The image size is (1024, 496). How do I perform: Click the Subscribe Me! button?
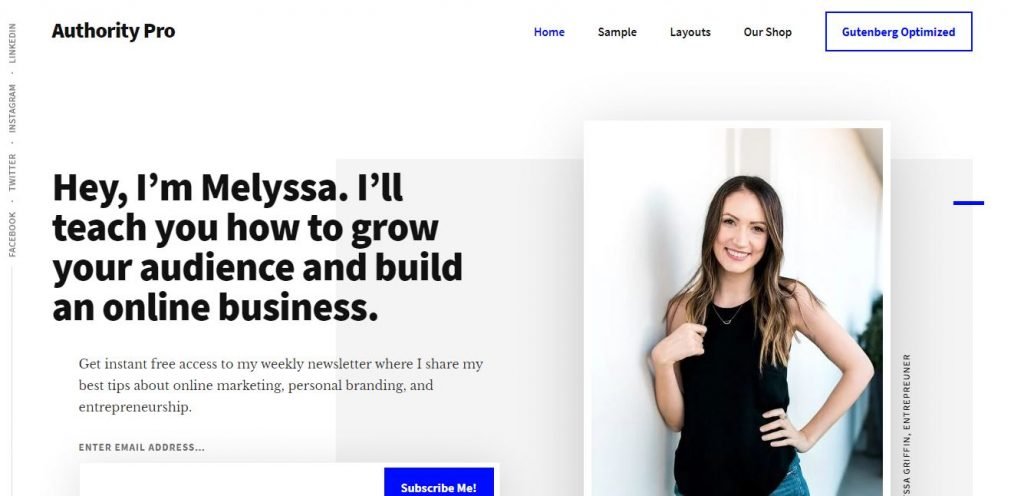[438, 483]
